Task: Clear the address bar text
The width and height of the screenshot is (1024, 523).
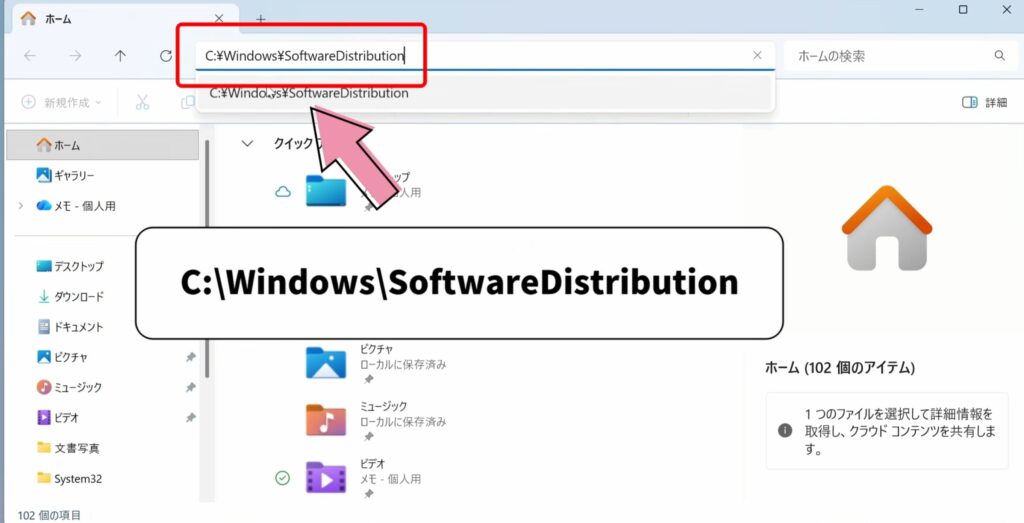Action: point(757,56)
